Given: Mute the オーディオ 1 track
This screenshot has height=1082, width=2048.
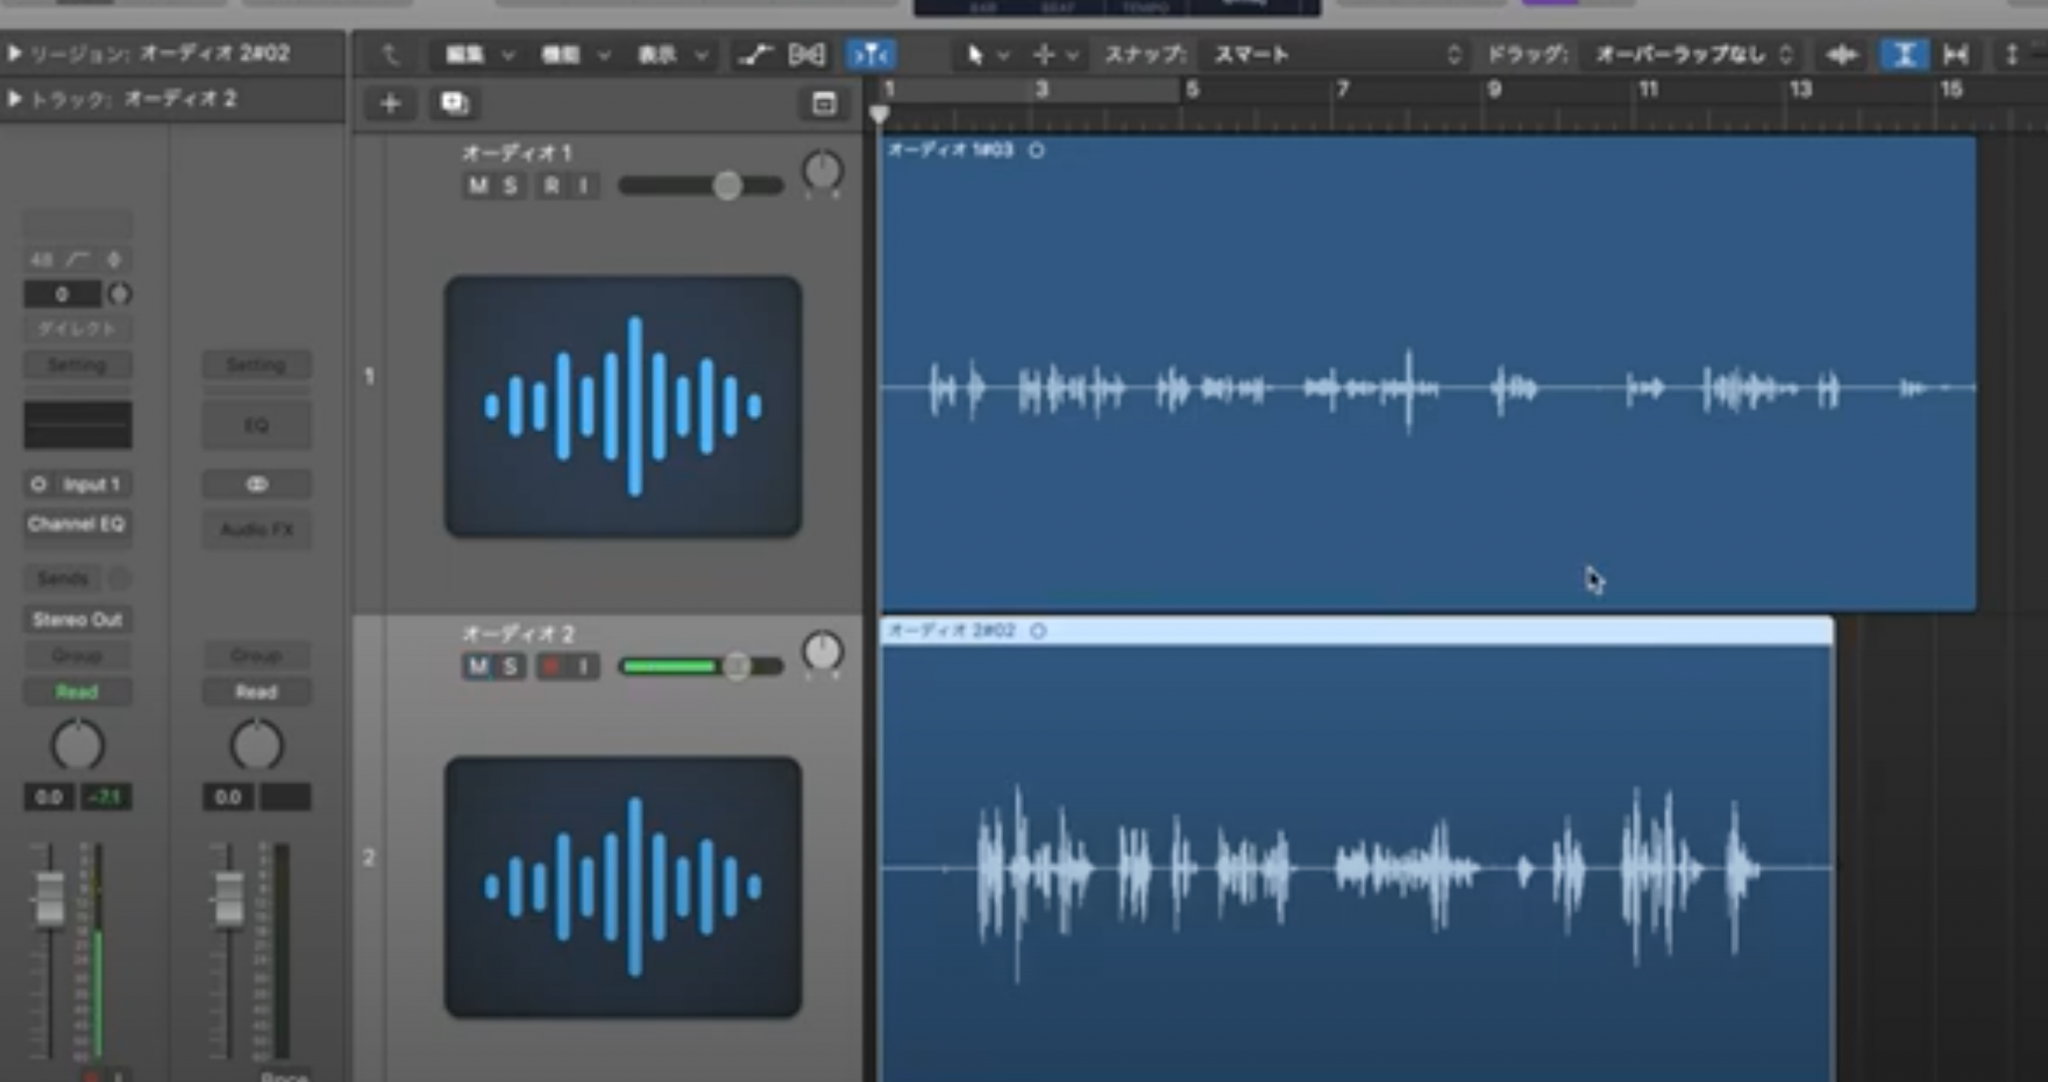Looking at the screenshot, I should pyautogui.click(x=478, y=186).
